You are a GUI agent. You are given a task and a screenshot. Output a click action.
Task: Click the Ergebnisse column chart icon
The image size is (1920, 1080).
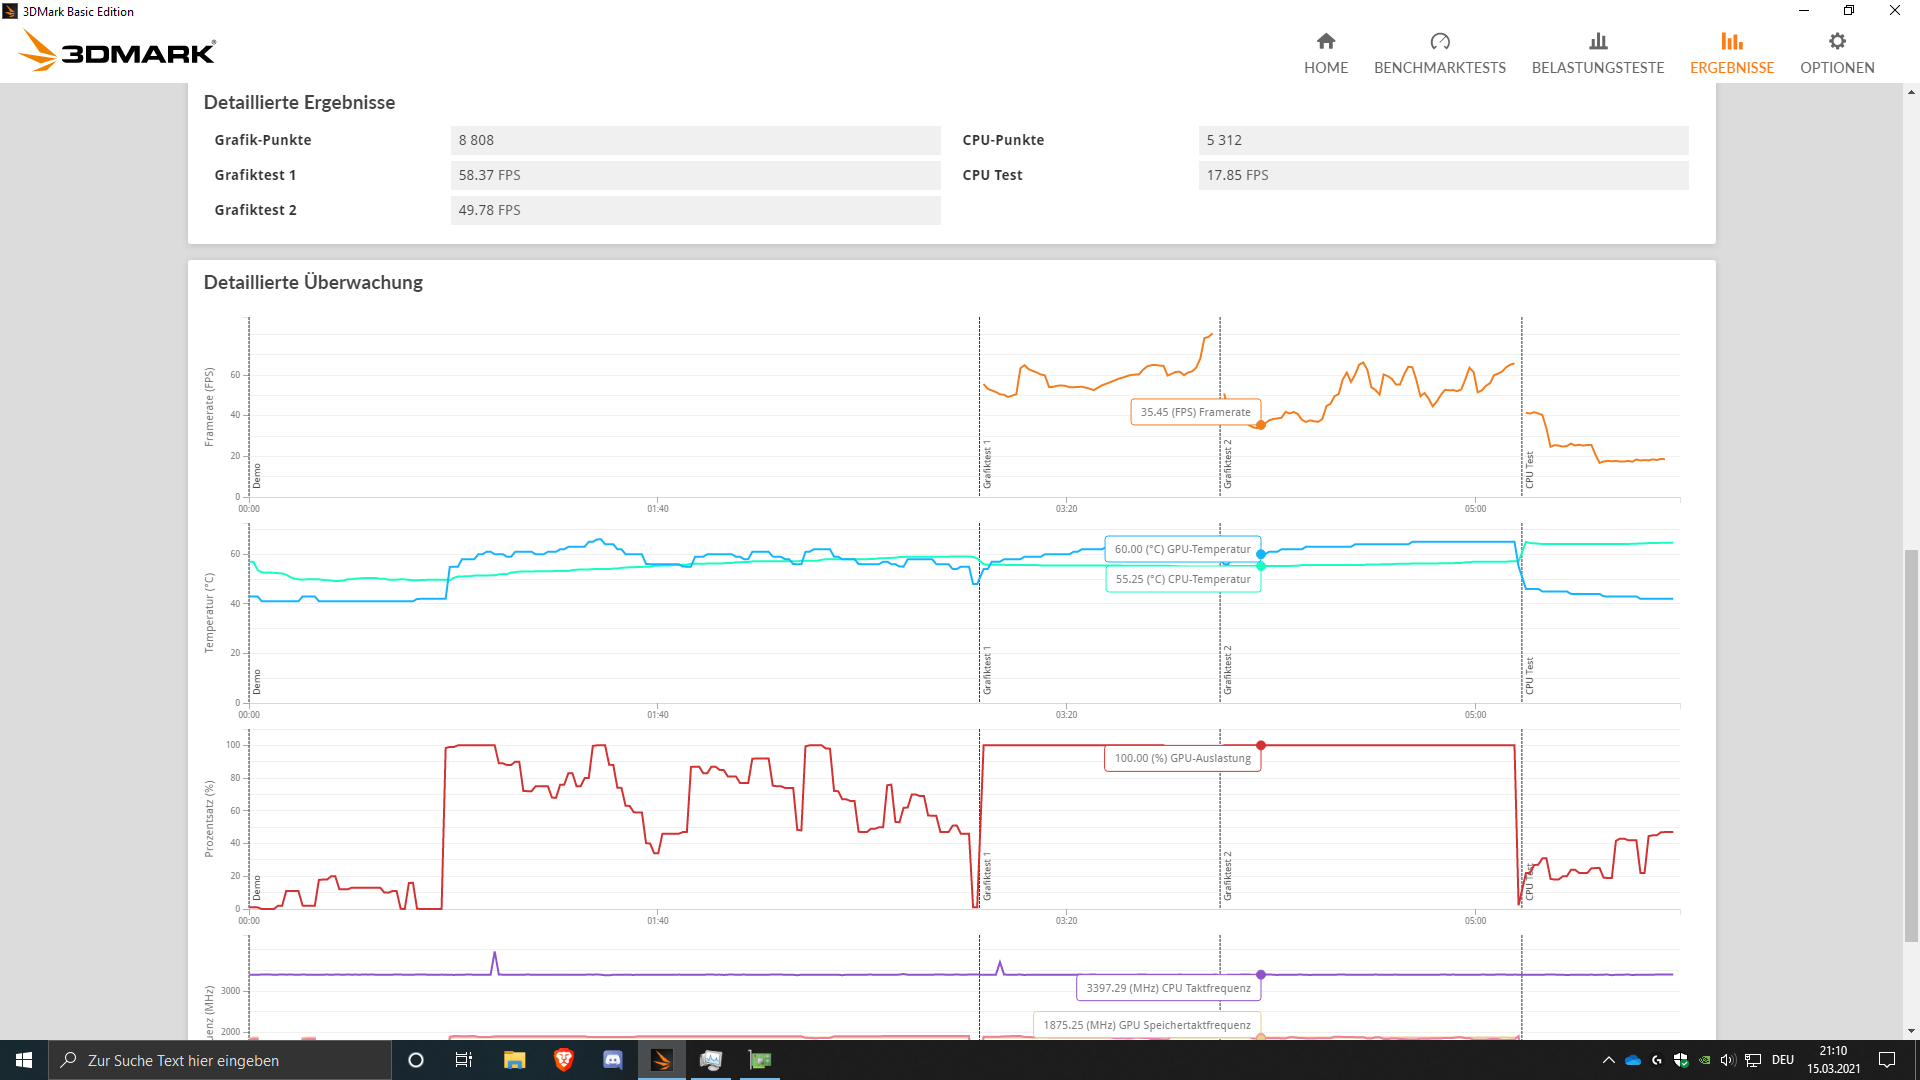1732,44
